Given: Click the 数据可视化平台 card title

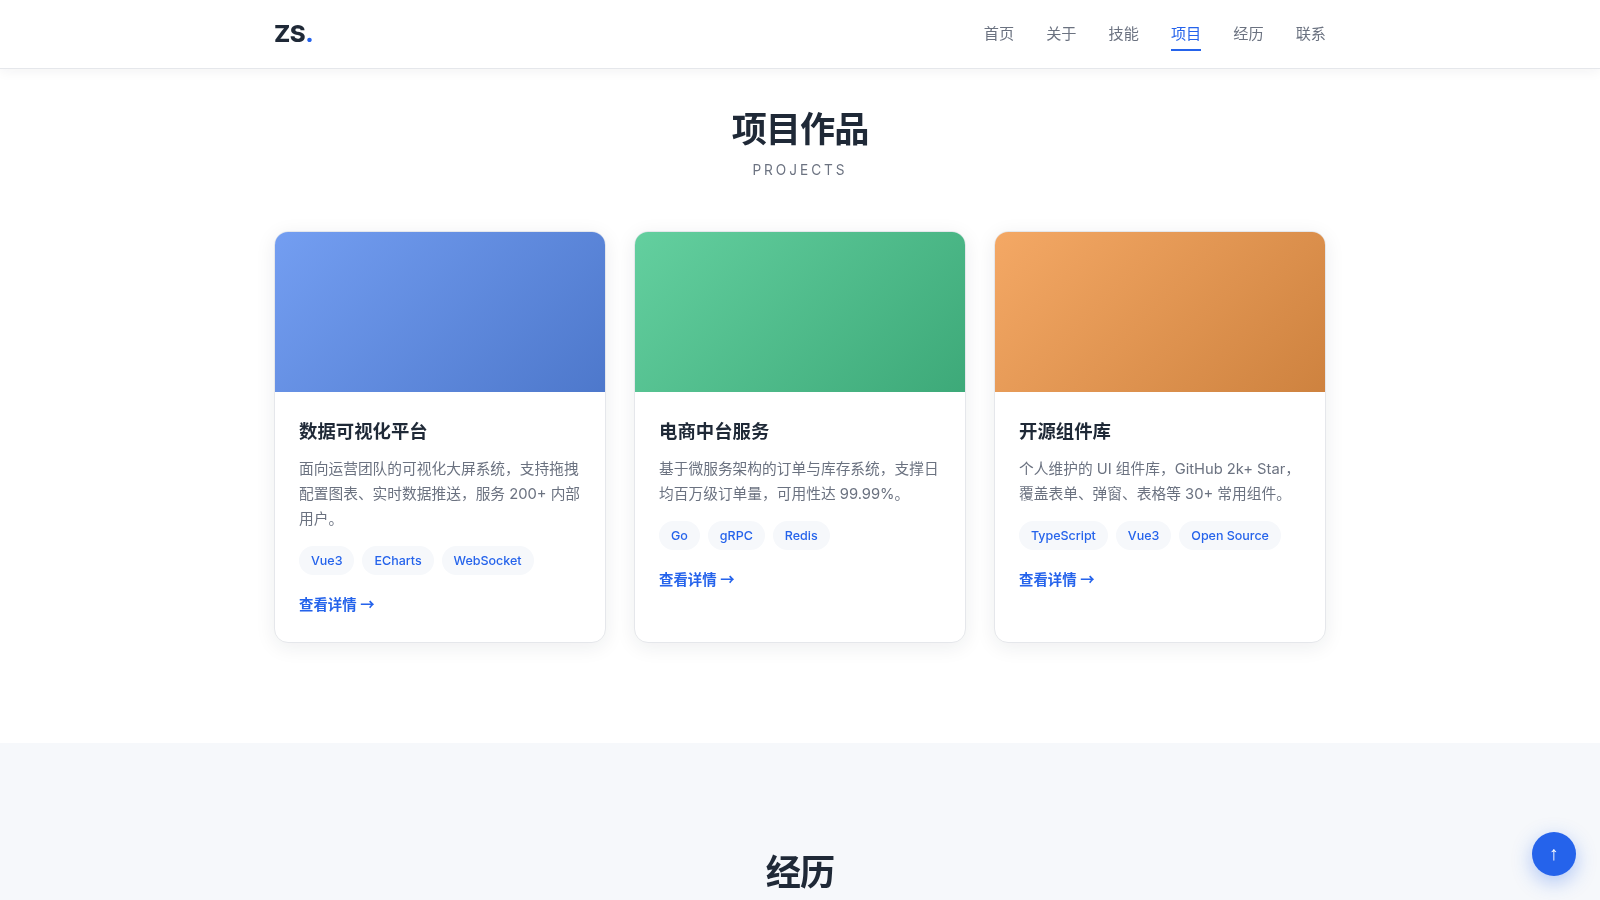Looking at the screenshot, I should (363, 432).
